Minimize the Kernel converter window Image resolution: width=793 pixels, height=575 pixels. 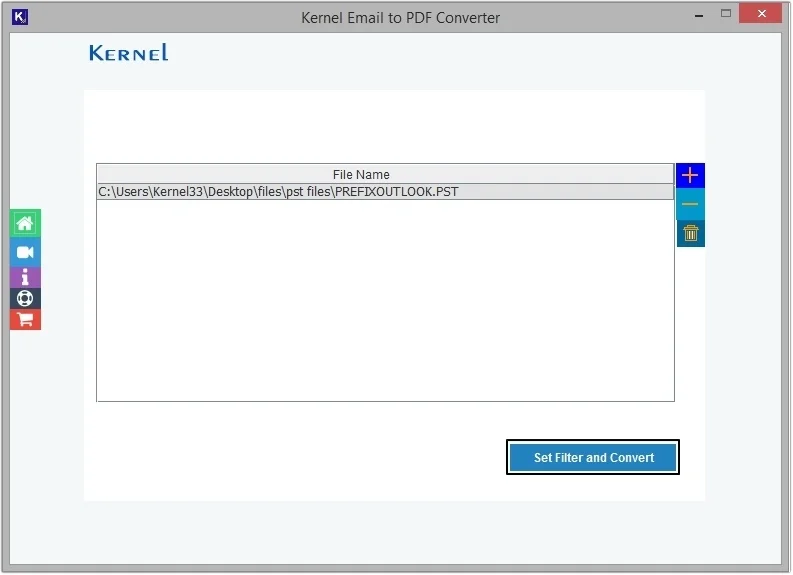click(x=699, y=15)
